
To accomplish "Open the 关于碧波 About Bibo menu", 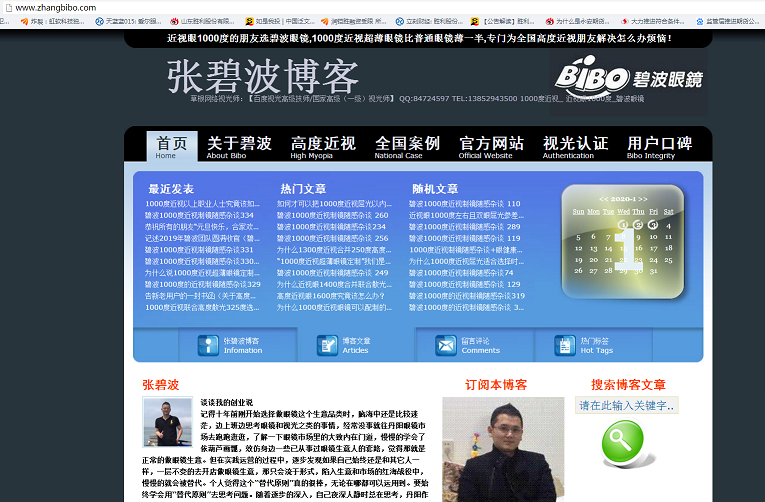I will point(239,147).
